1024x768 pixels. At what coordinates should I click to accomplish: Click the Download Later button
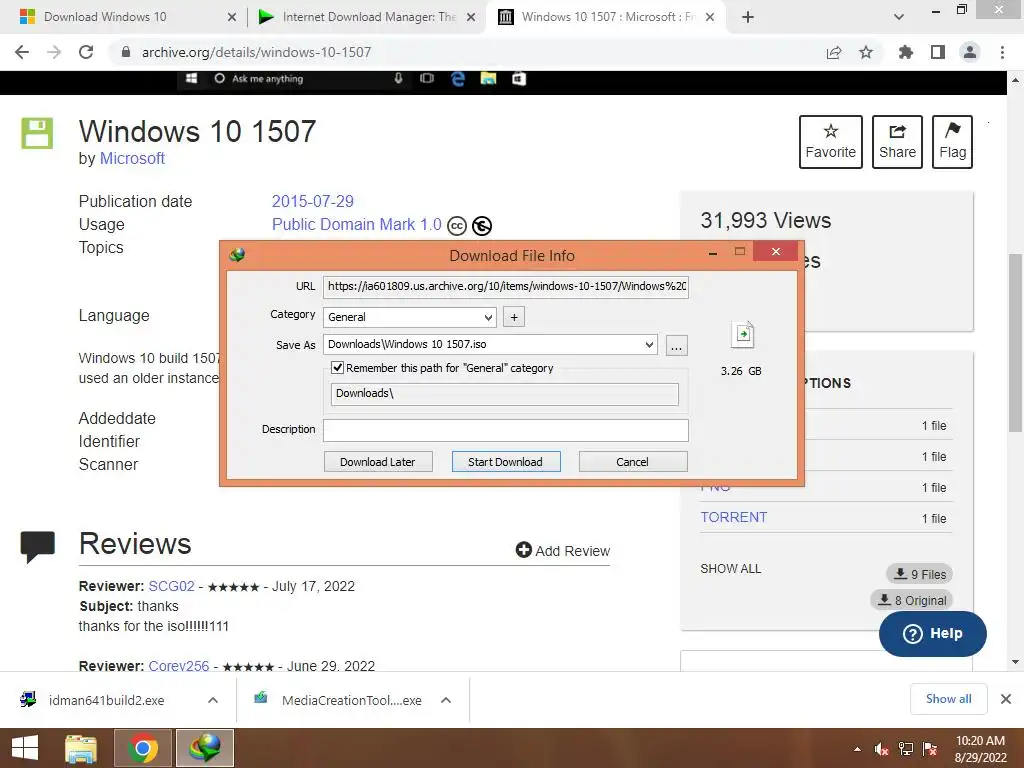[x=377, y=462]
